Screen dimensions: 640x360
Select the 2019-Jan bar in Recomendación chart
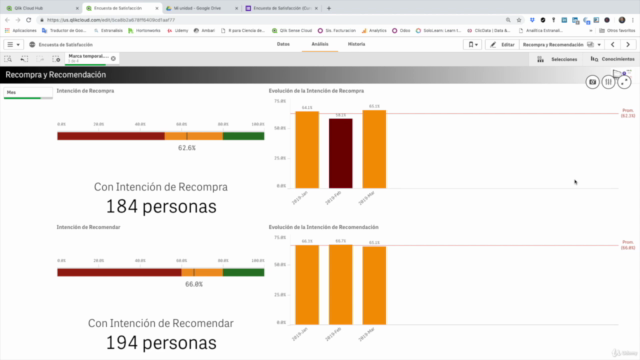pyautogui.click(x=307, y=285)
